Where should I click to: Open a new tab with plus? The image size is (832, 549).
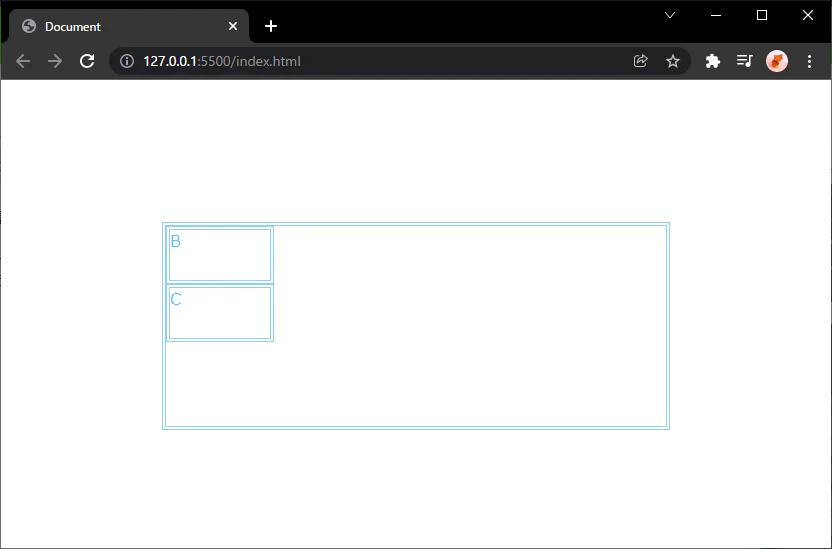point(271,26)
